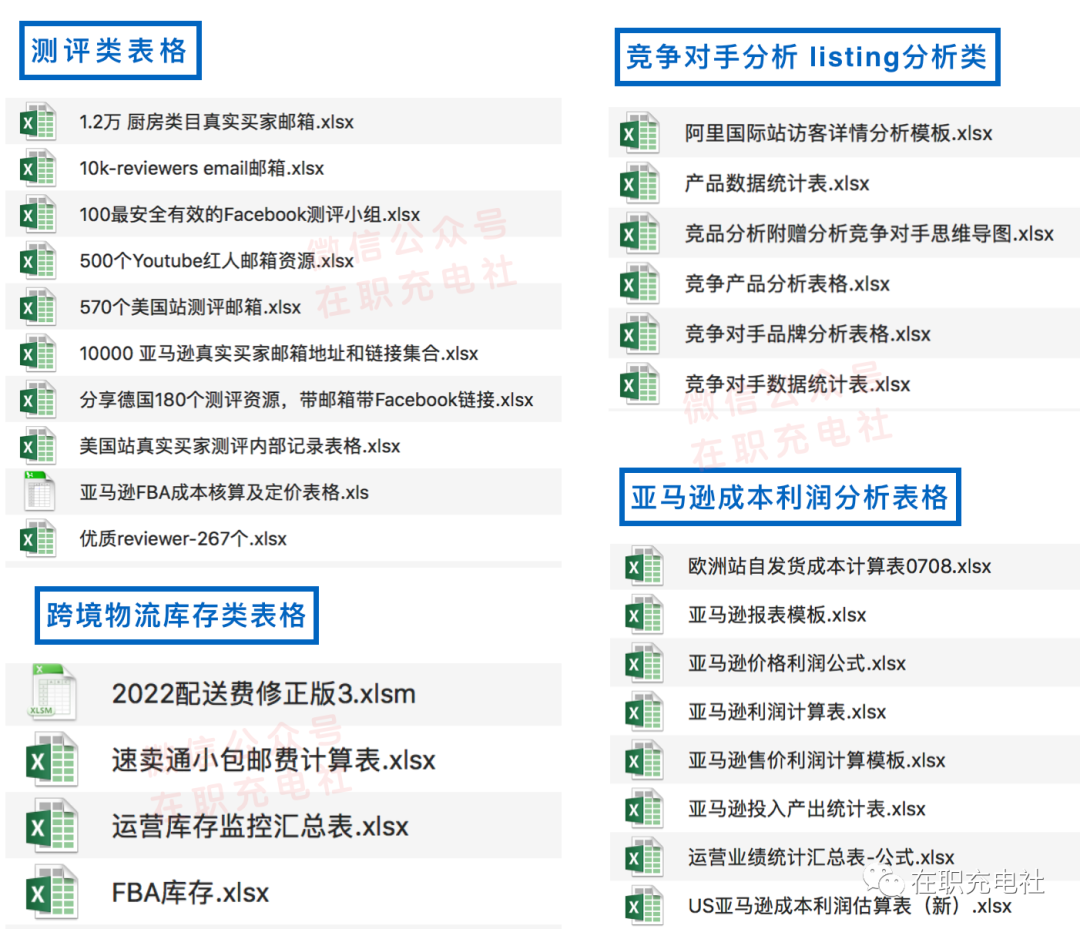Click the icon for 运营业绩统计汇总表-公式.xlsx
This screenshot has height=929, width=1080.
pyautogui.click(x=644, y=857)
